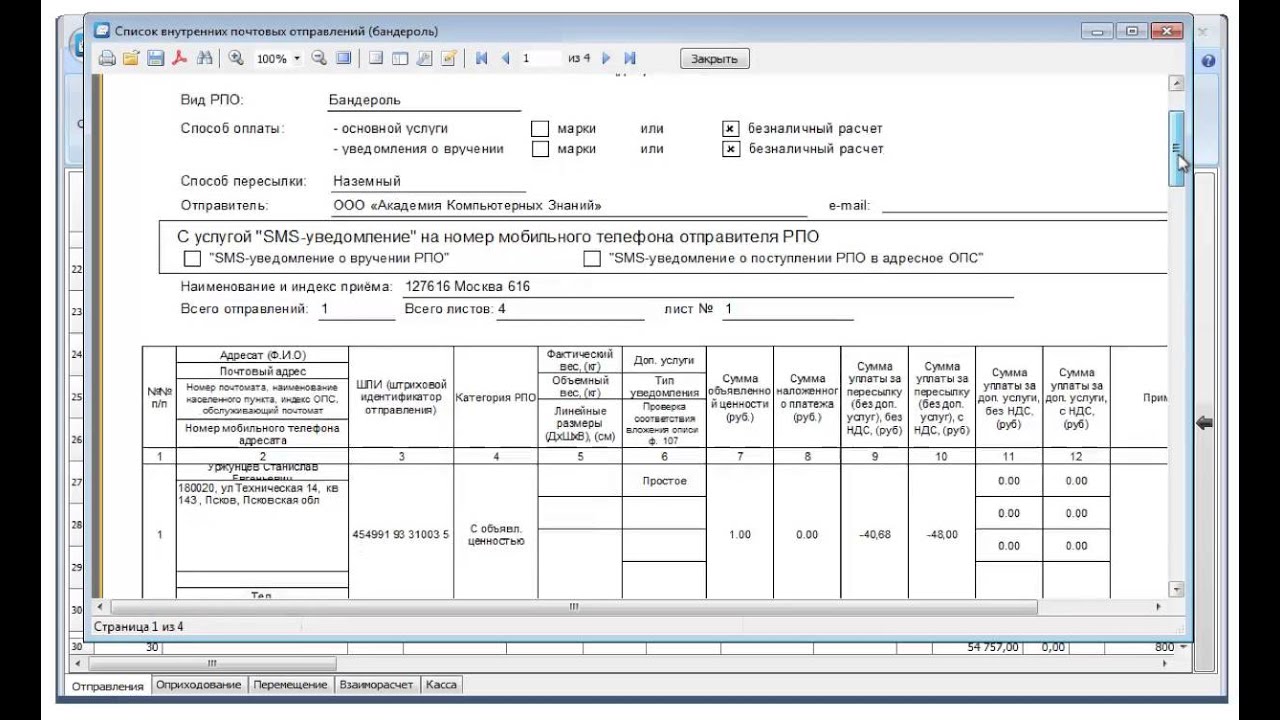Check марки box for уведомления о вручении

[540, 149]
